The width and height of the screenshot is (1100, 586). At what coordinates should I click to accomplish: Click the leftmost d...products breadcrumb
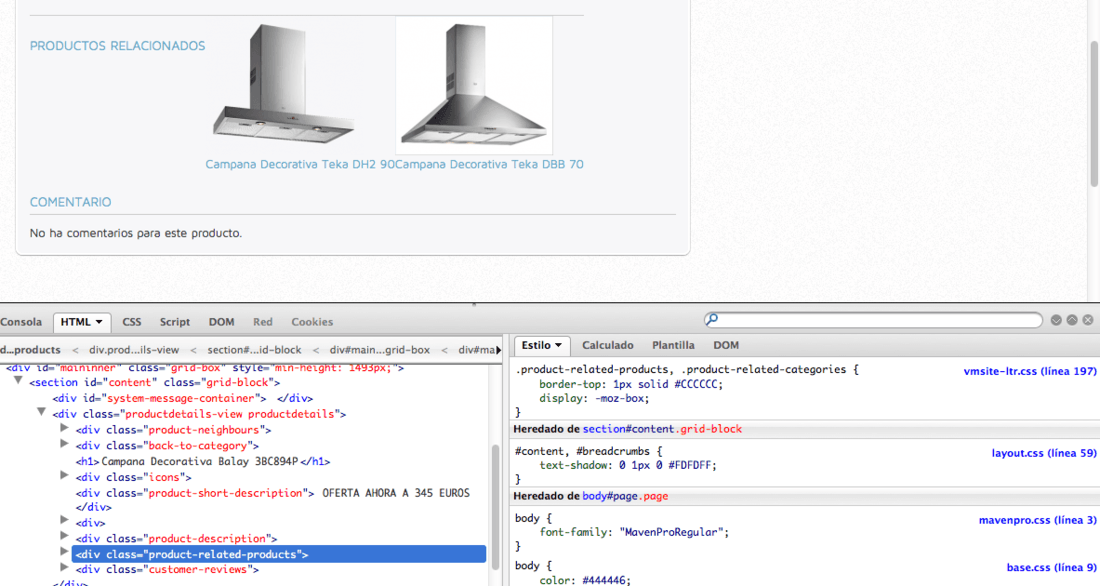[30, 349]
